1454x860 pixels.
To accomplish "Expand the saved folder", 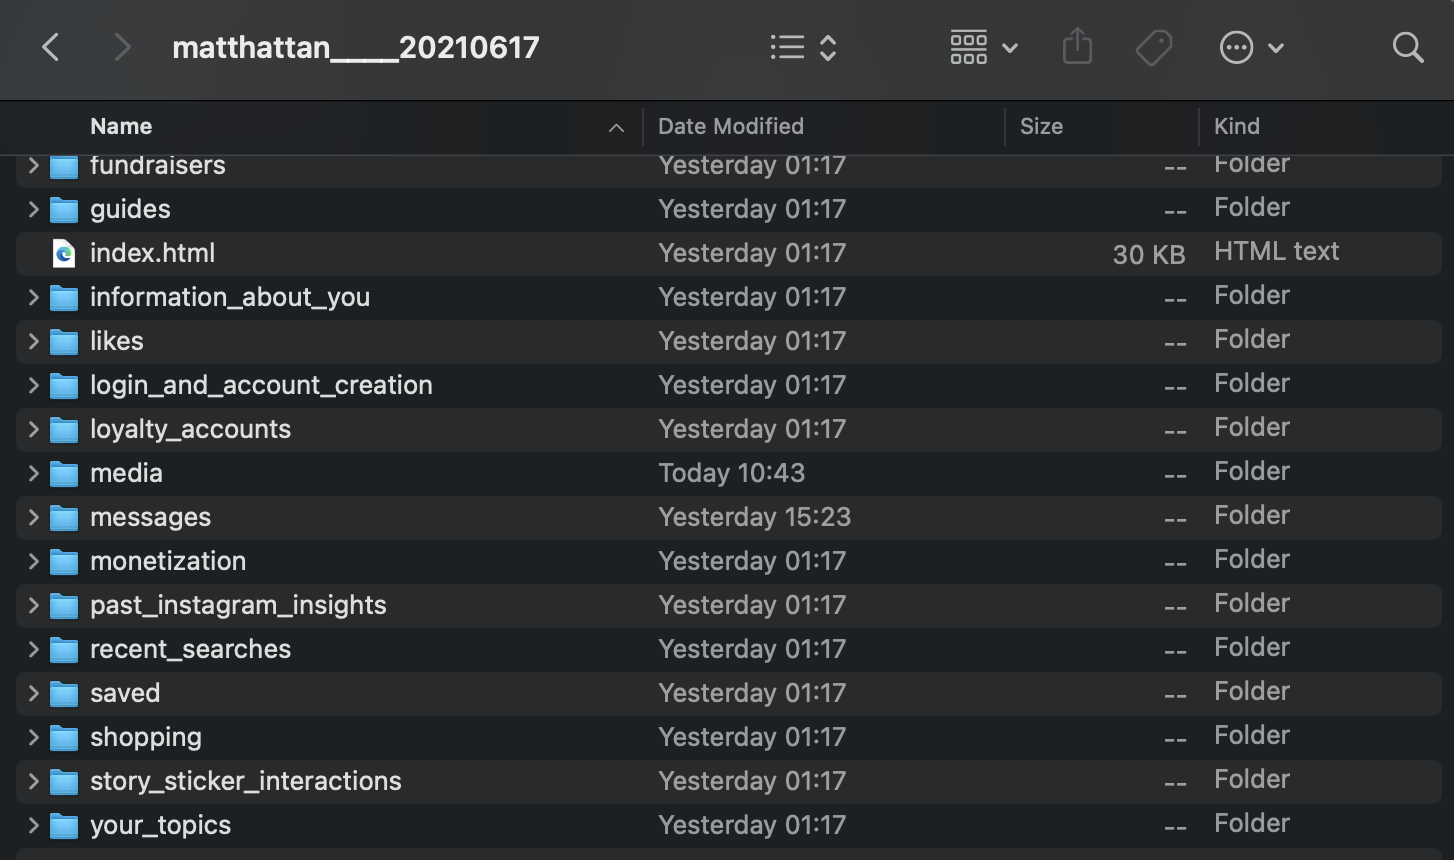I will [33, 693].
